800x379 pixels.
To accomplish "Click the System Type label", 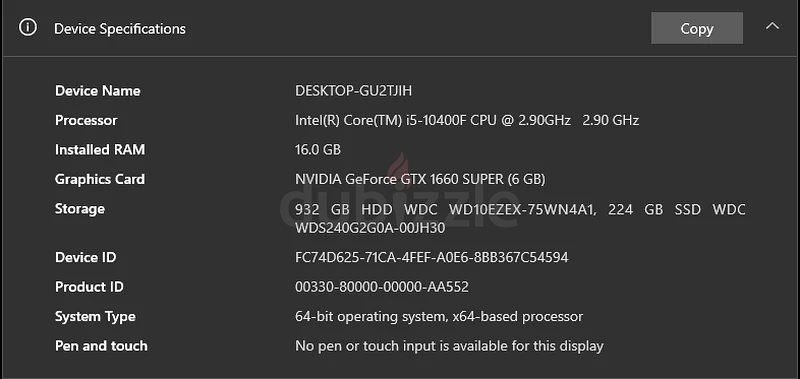I will pos(95,317).
